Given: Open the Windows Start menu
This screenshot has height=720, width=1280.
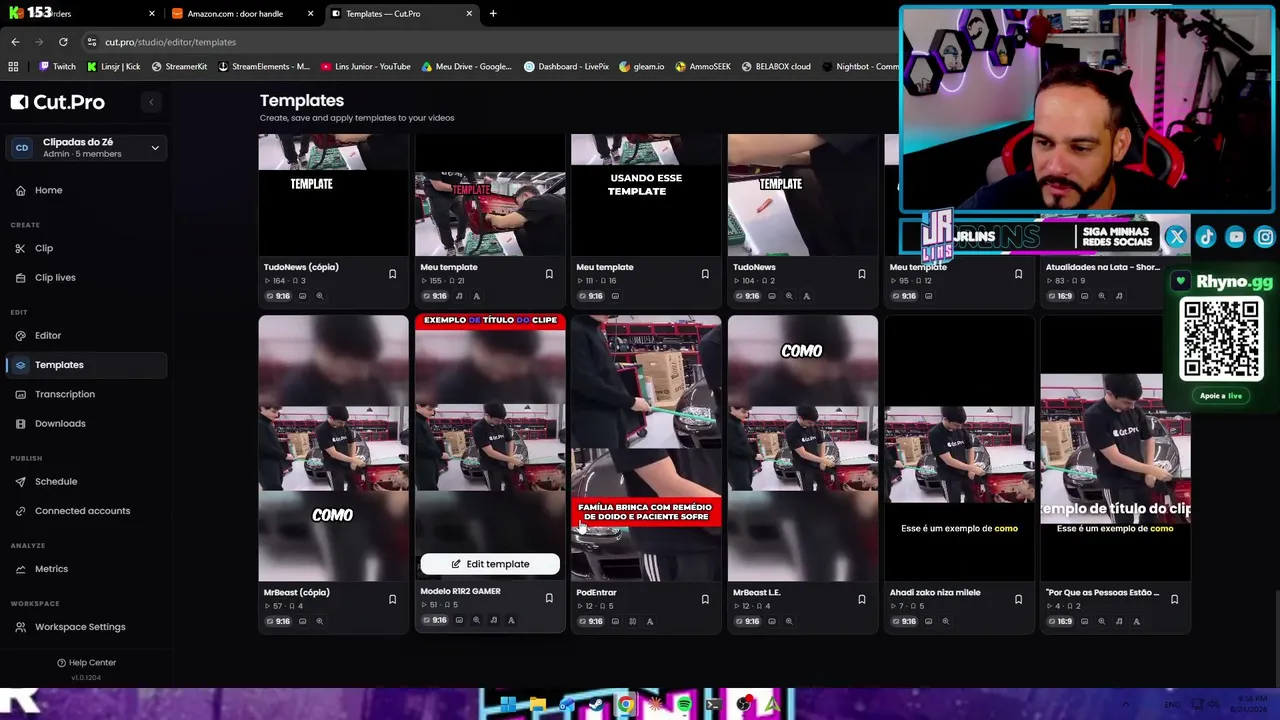Looking at the screenshot, I should pyautogui.click(x=508, y=705).
